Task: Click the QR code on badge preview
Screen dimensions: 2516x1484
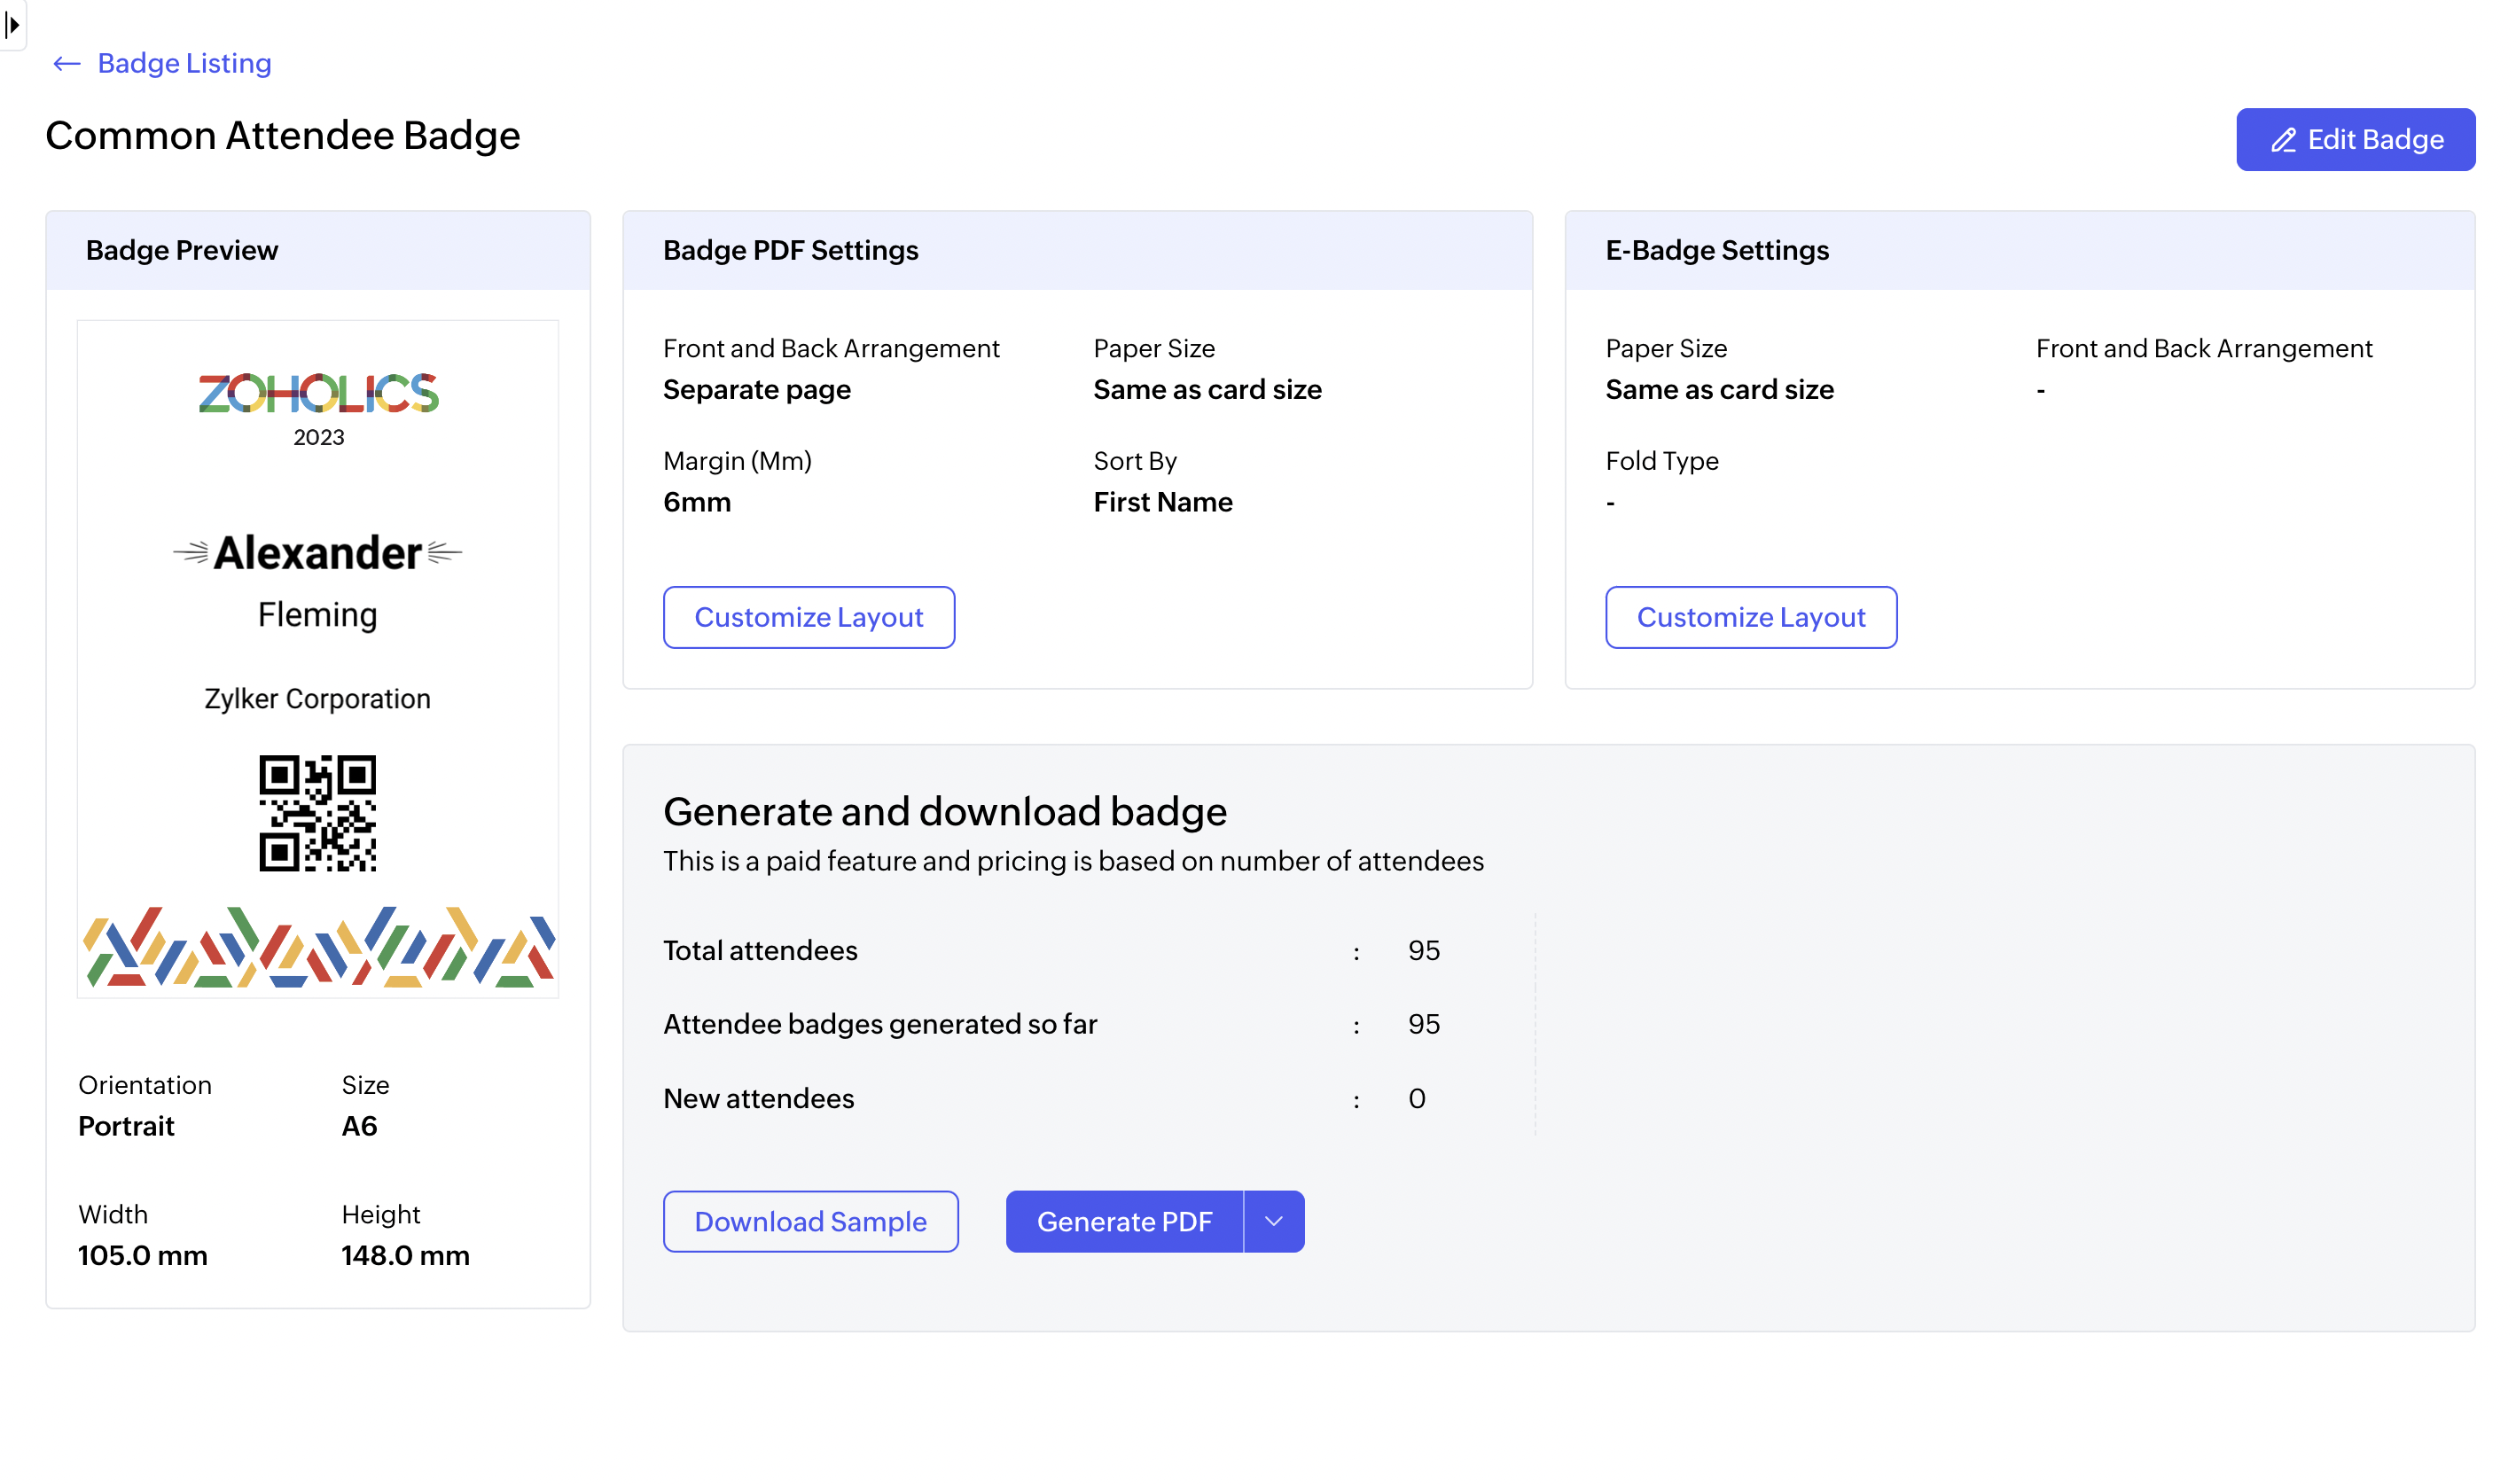Action: [x=317, y=813]
